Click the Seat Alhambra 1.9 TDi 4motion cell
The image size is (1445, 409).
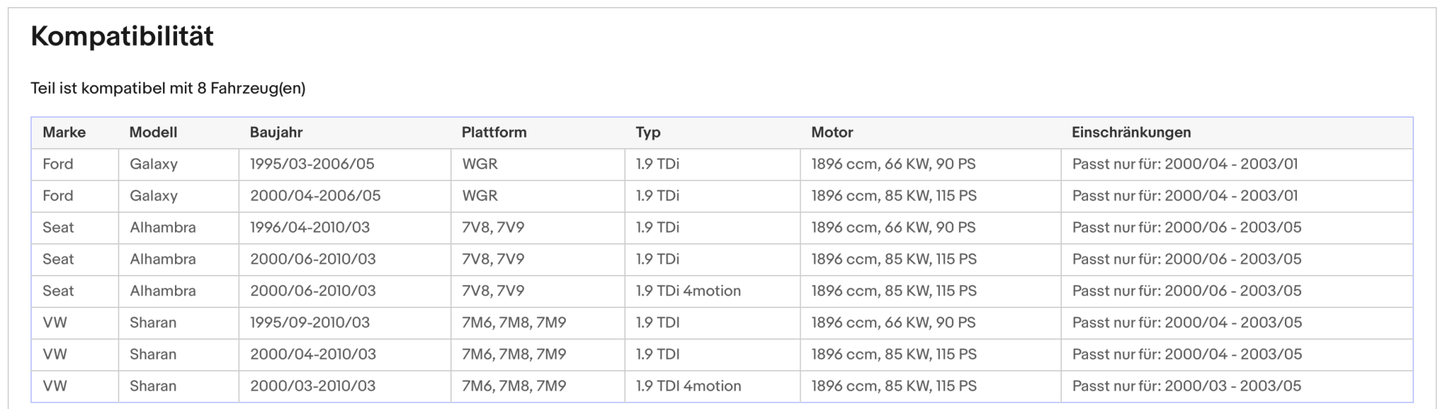coord(688,291)
